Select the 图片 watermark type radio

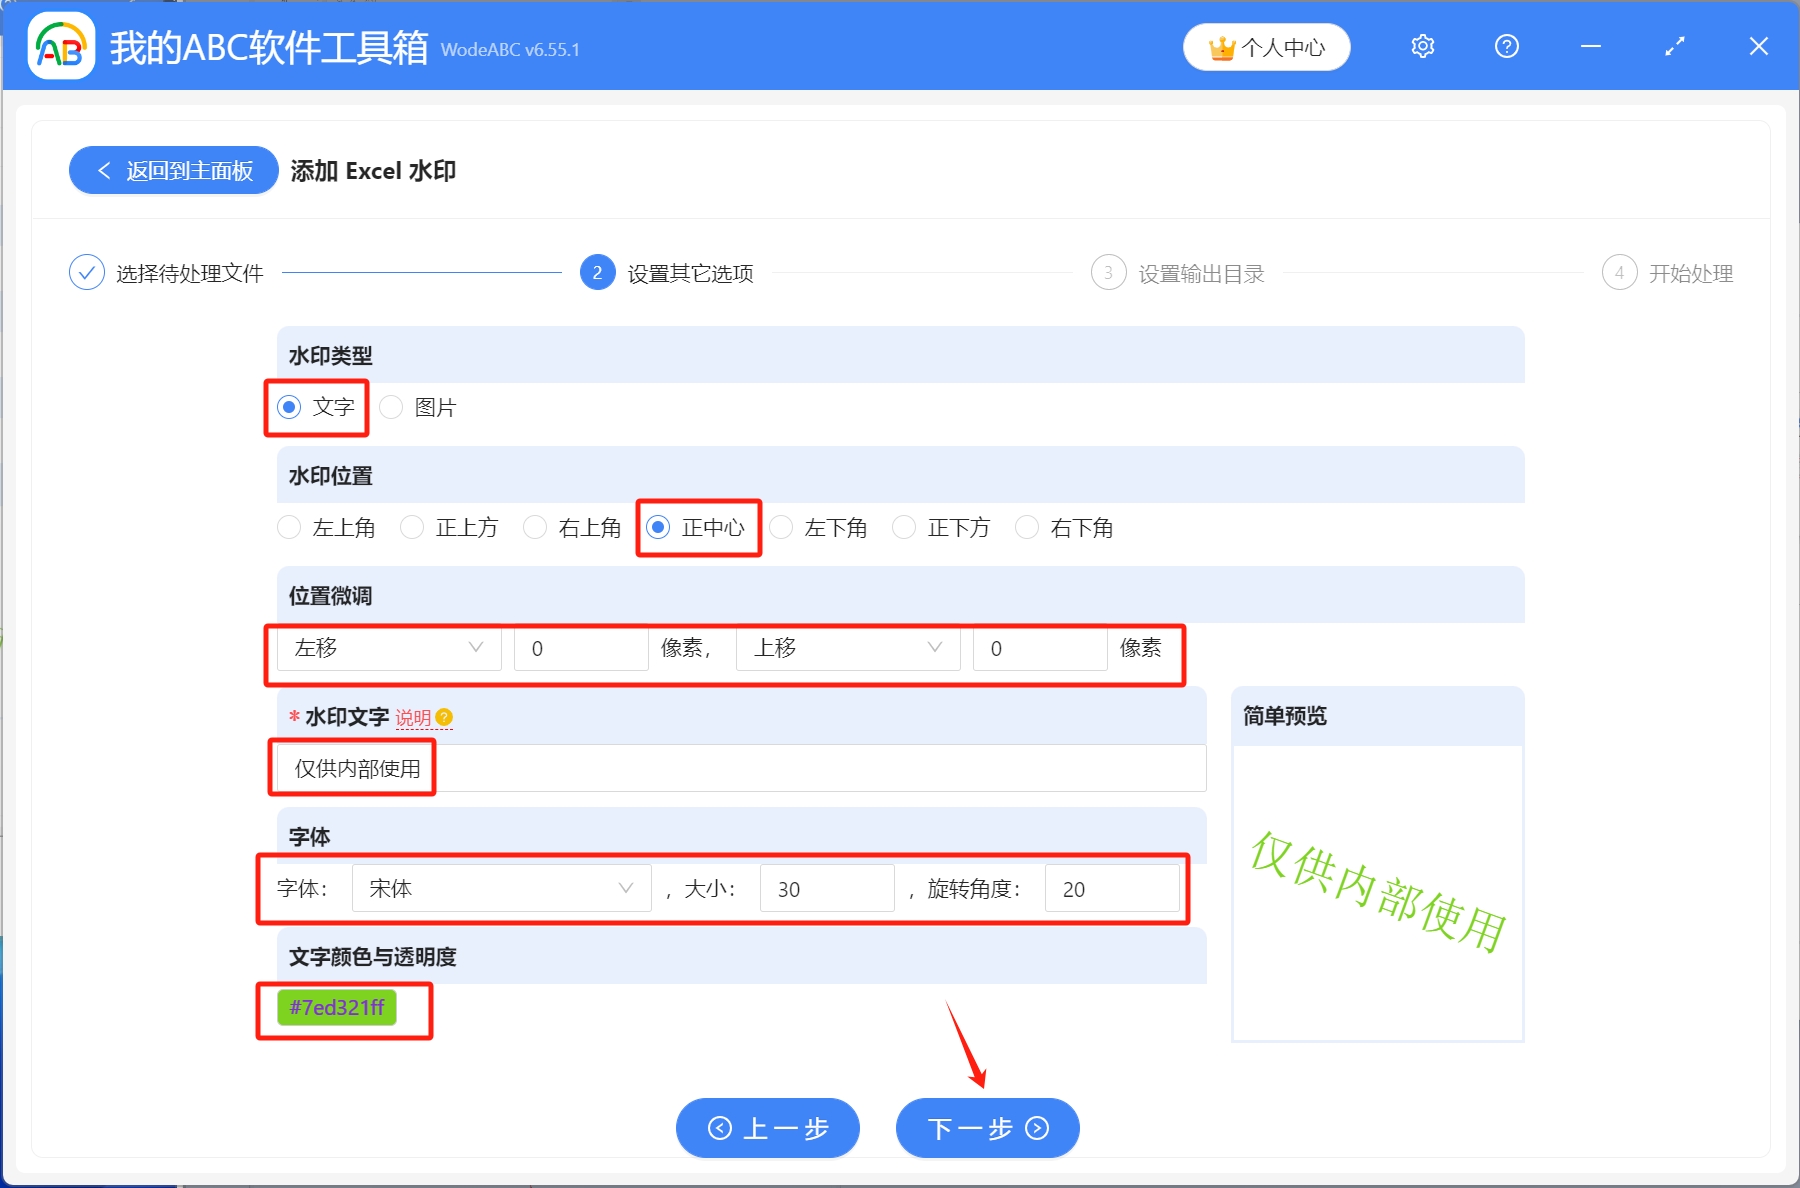coord(391,407)
